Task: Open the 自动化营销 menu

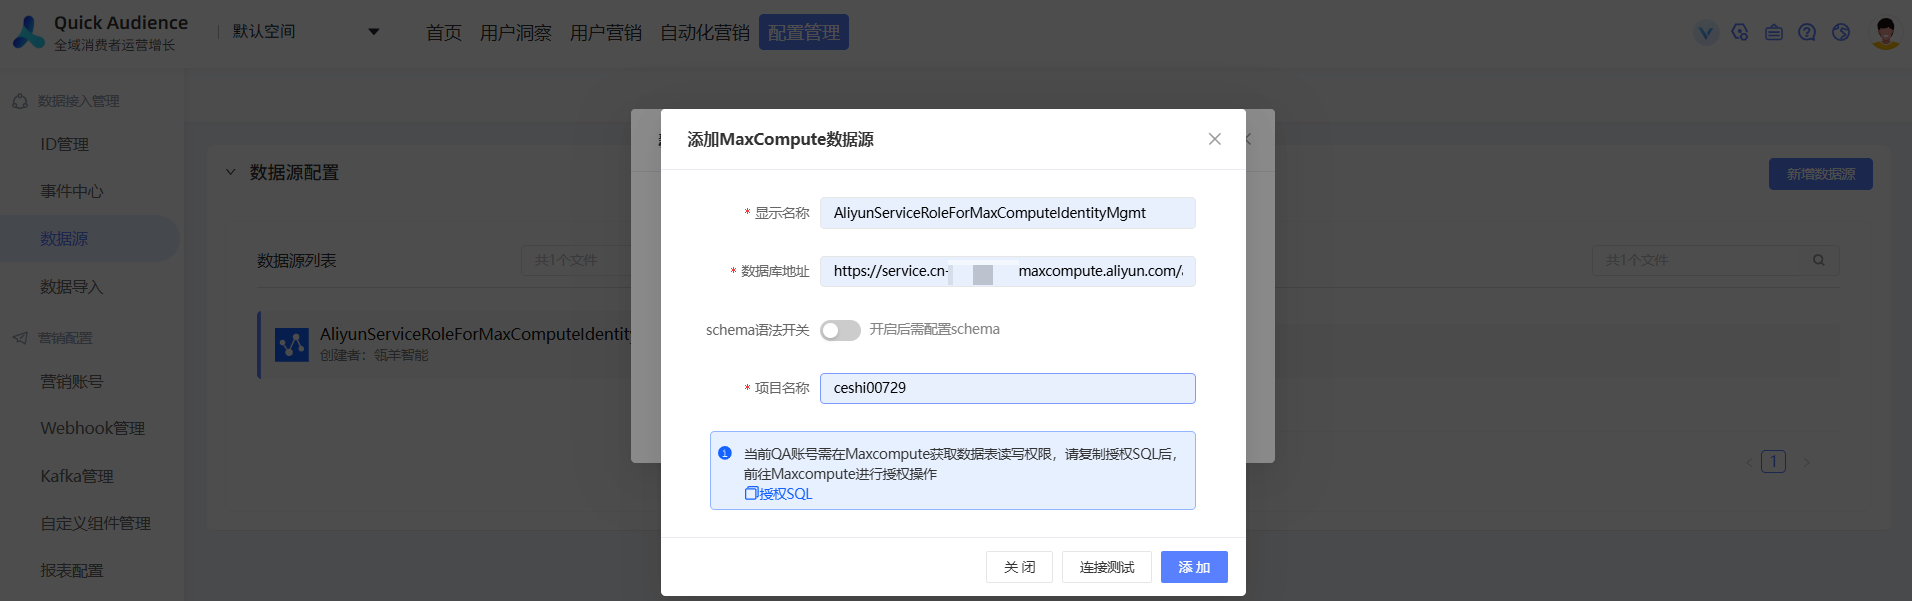Action: click(705, 33)
